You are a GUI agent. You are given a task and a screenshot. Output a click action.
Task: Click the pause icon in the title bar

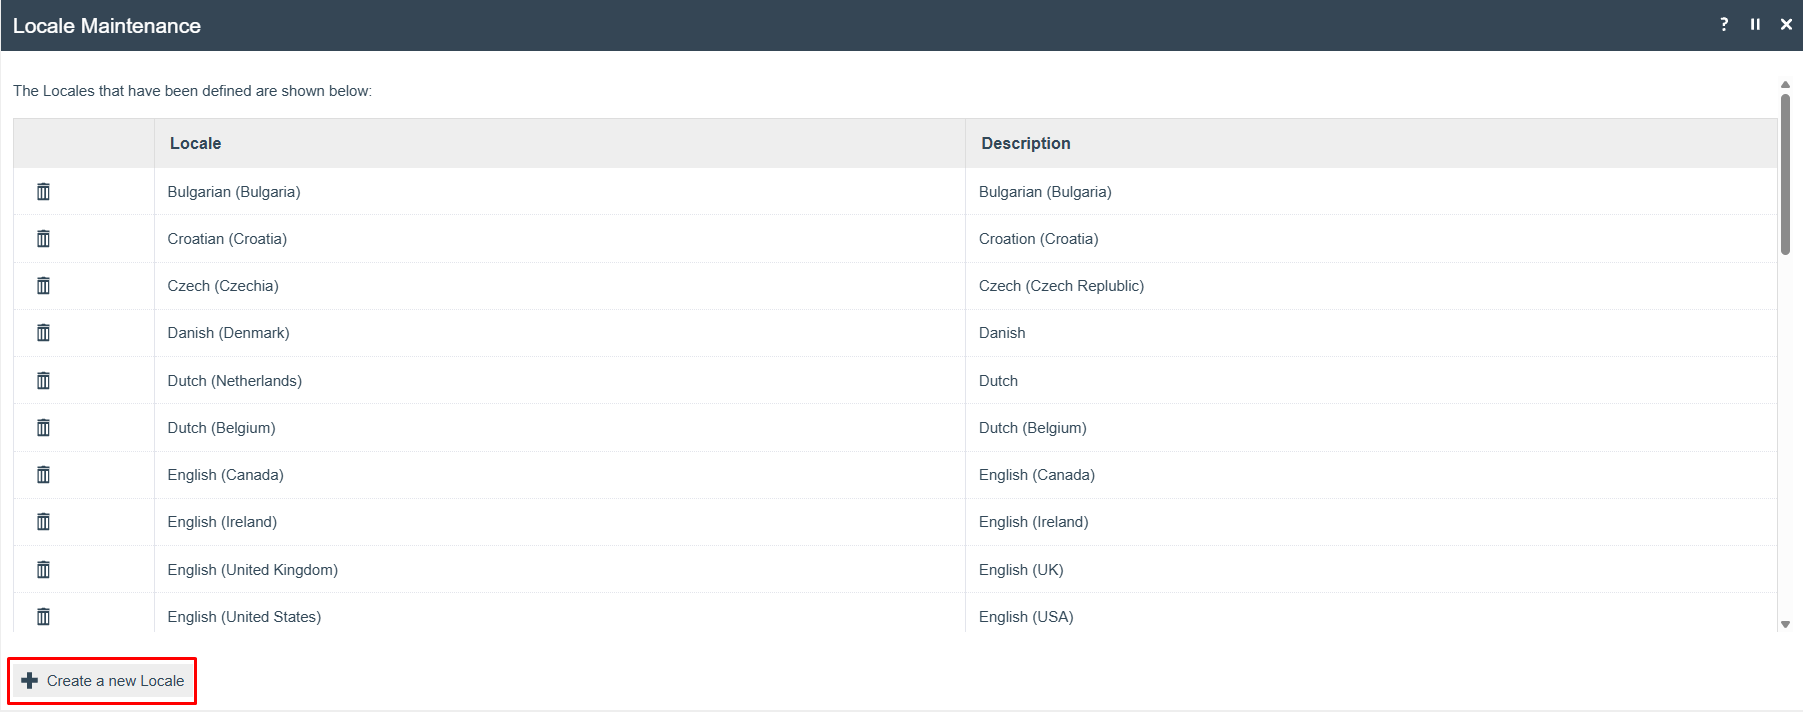point(1755,24)
